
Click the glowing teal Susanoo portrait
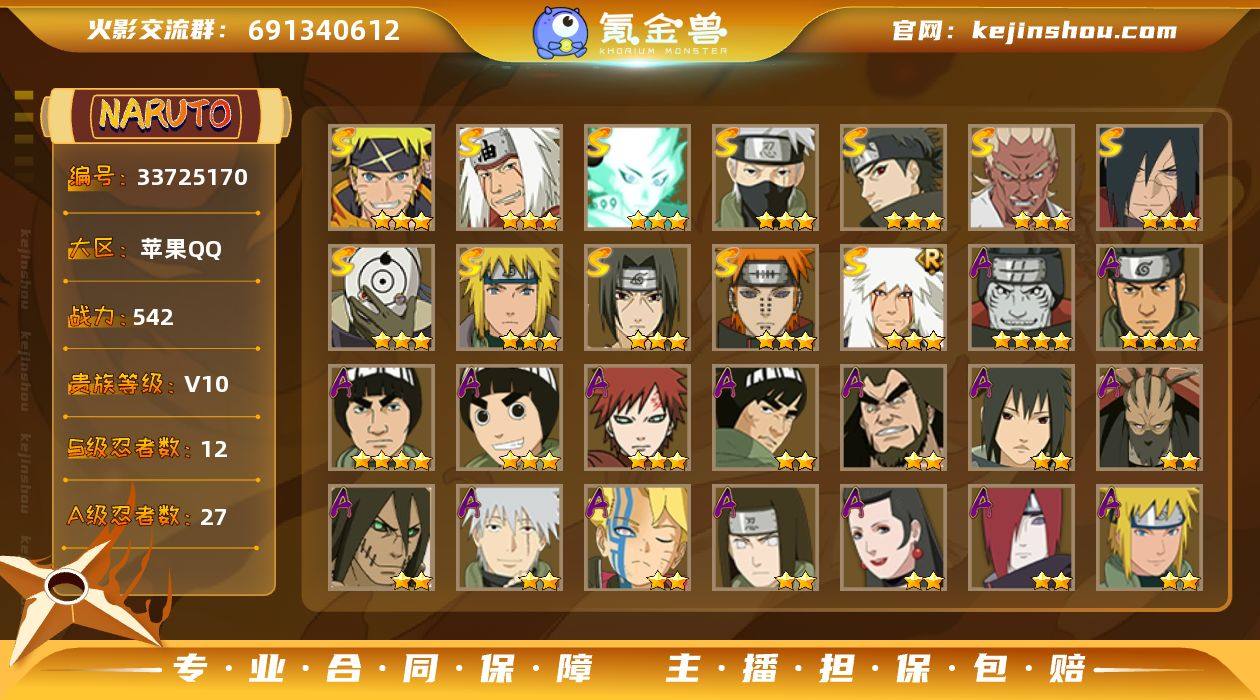637,178
